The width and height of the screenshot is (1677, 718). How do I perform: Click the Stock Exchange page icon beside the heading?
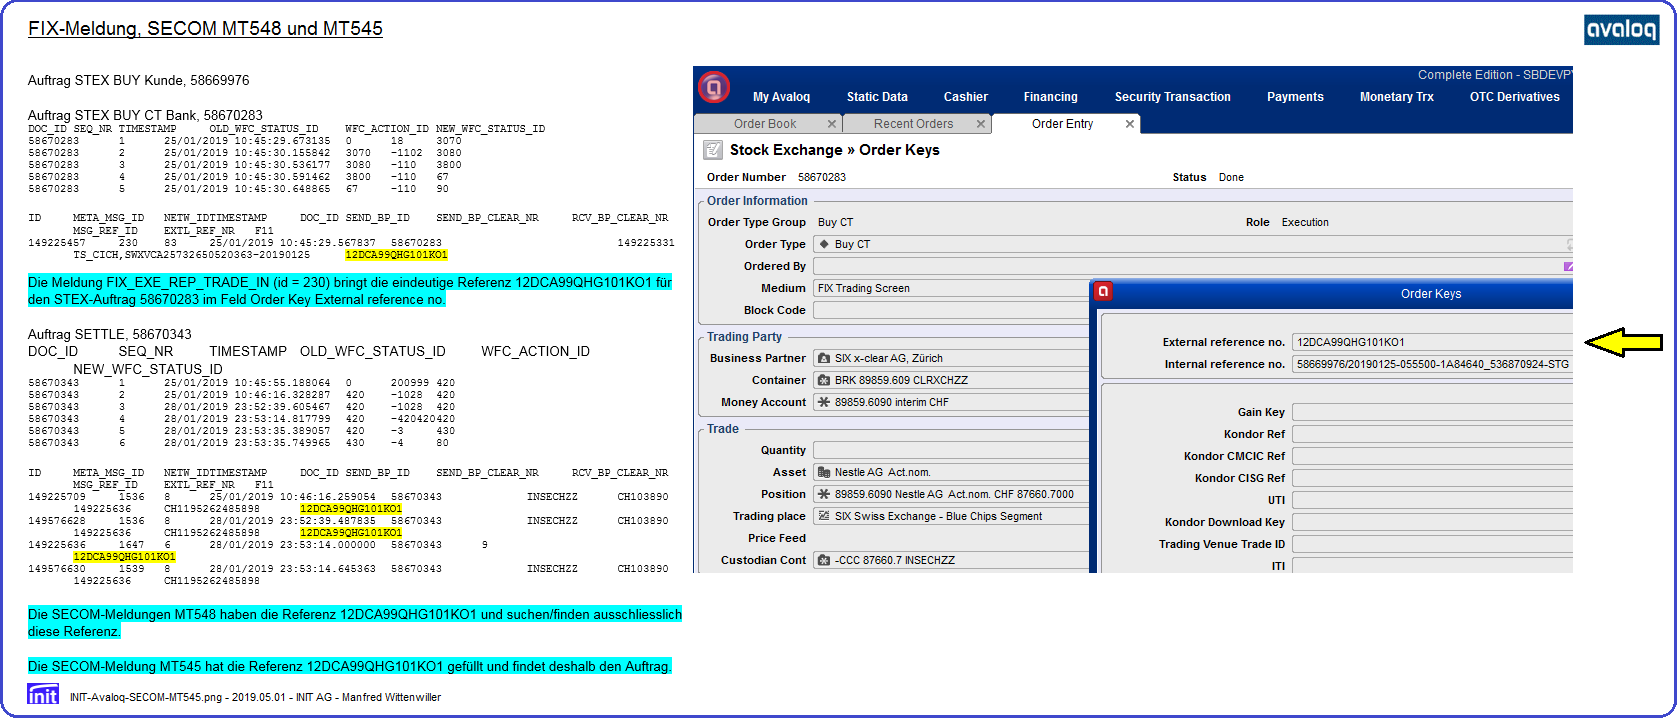(x=713, y=150)
